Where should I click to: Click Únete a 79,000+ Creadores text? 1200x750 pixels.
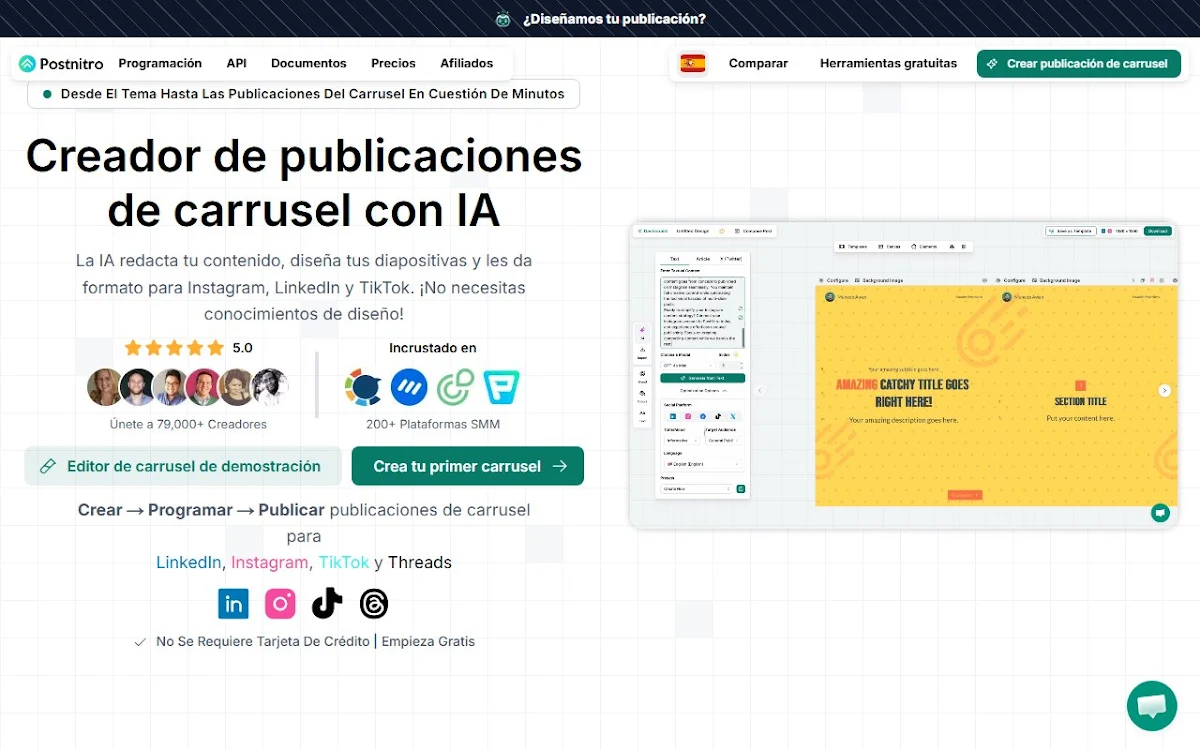tap(188, 424)
